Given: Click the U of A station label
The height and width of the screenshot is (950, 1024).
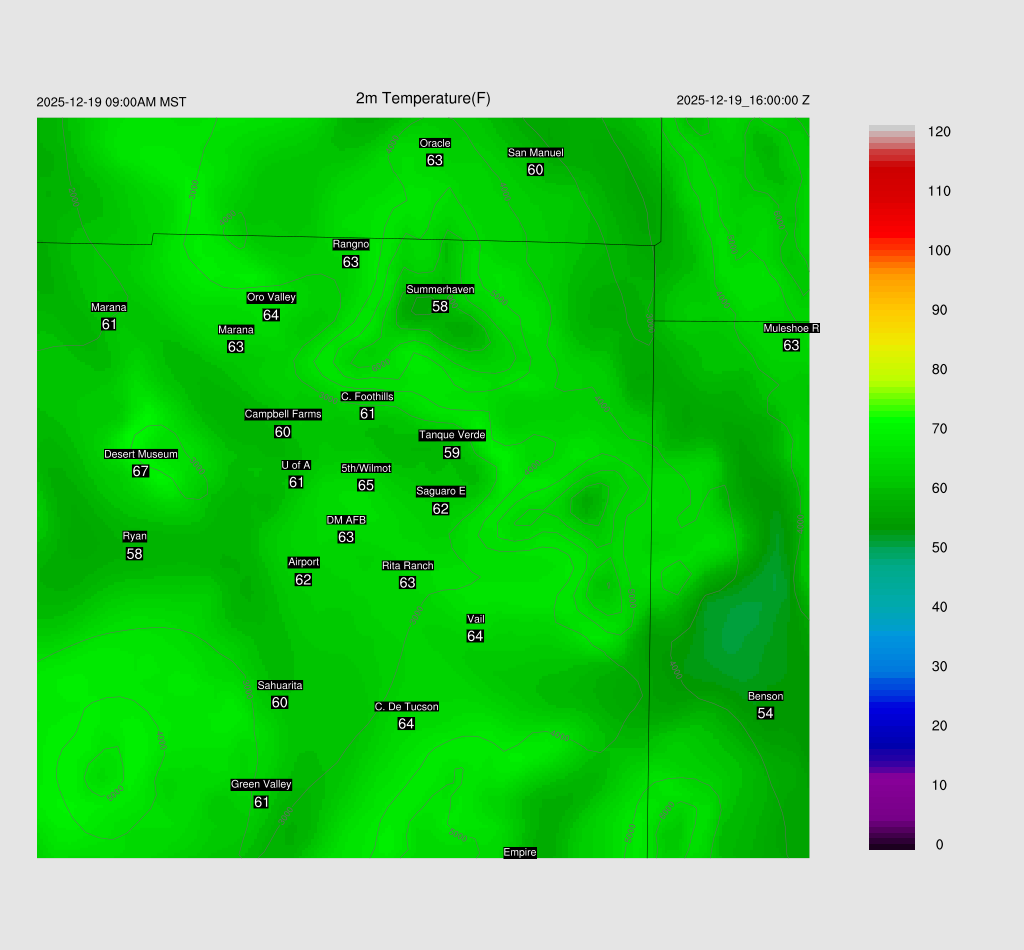Looking at the screenshot, I should click(x=296, y=465).
